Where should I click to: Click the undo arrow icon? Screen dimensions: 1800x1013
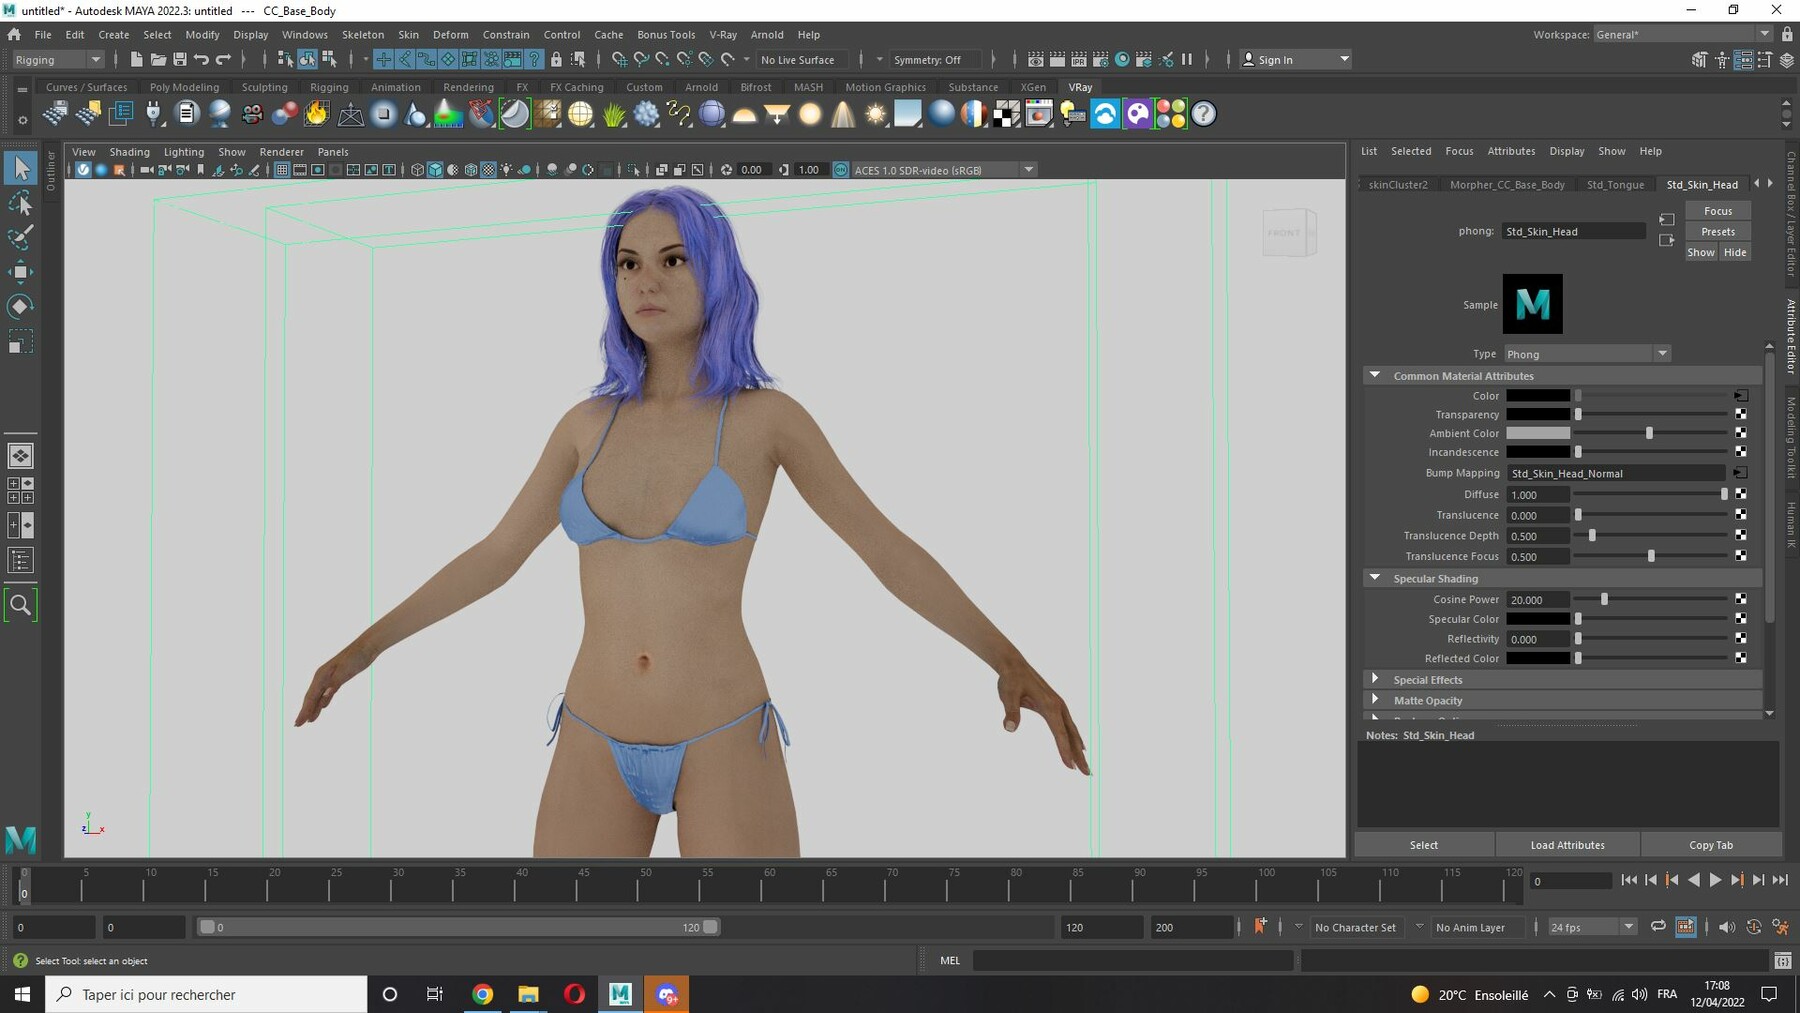(202, 59)
